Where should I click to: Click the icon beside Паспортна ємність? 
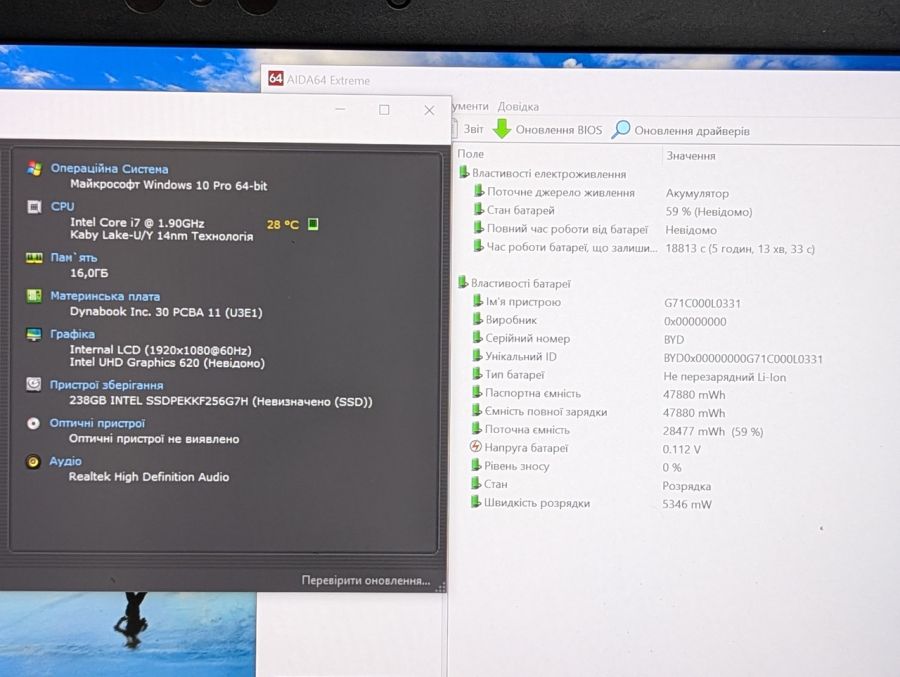(476, 392)
